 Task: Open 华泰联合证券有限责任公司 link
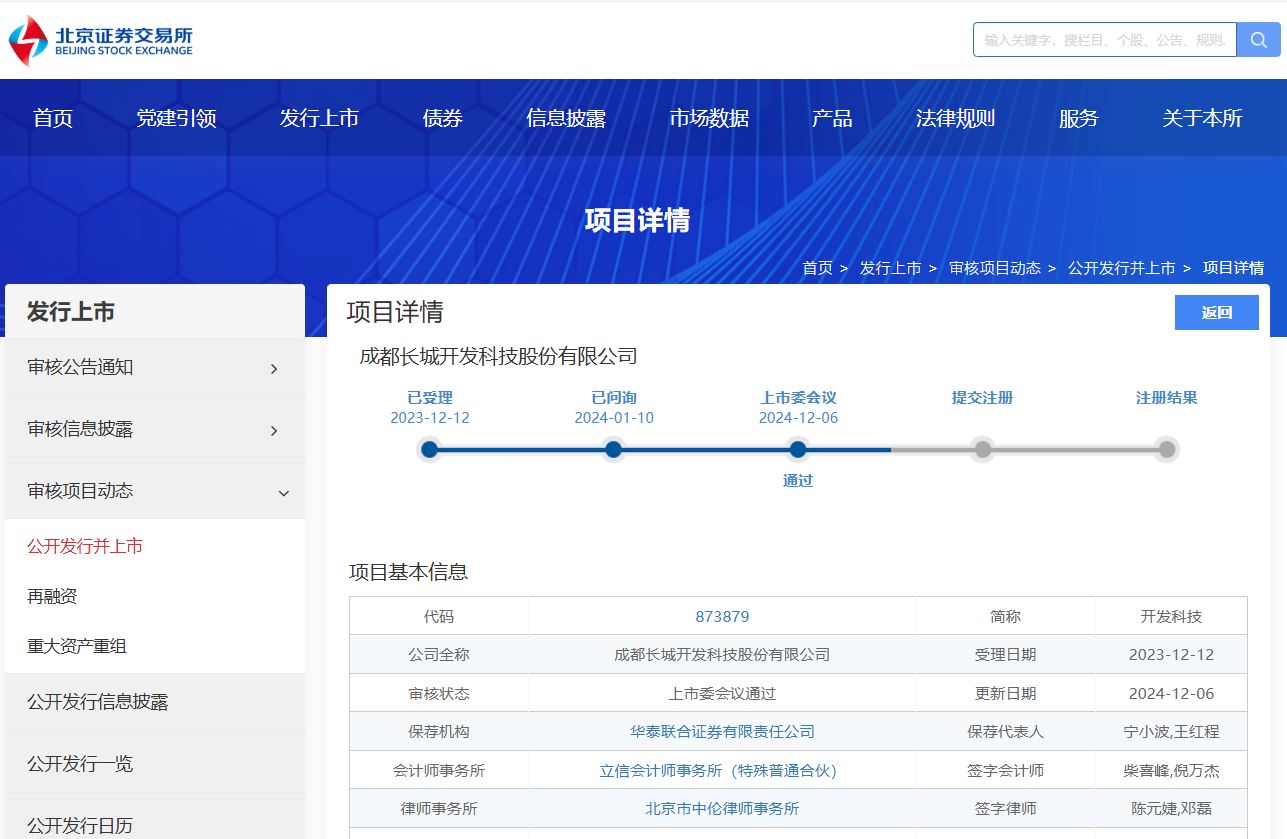pyautogui.click(x=722, y=732)
